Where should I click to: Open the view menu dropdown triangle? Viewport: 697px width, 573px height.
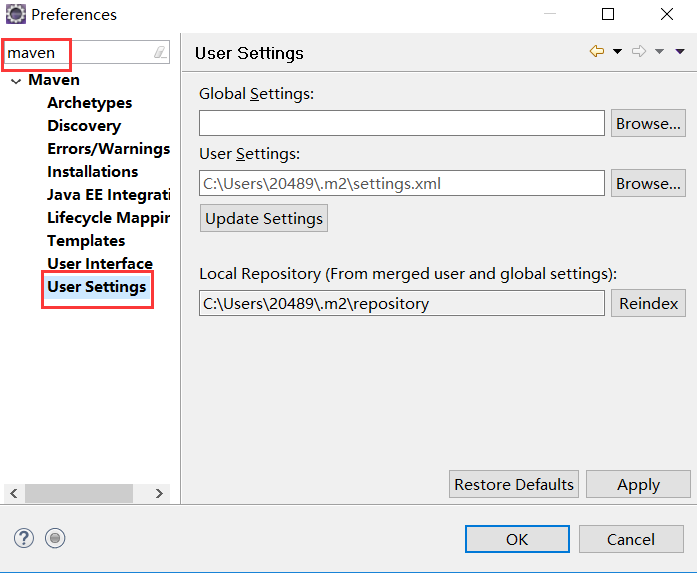point(680,52)
